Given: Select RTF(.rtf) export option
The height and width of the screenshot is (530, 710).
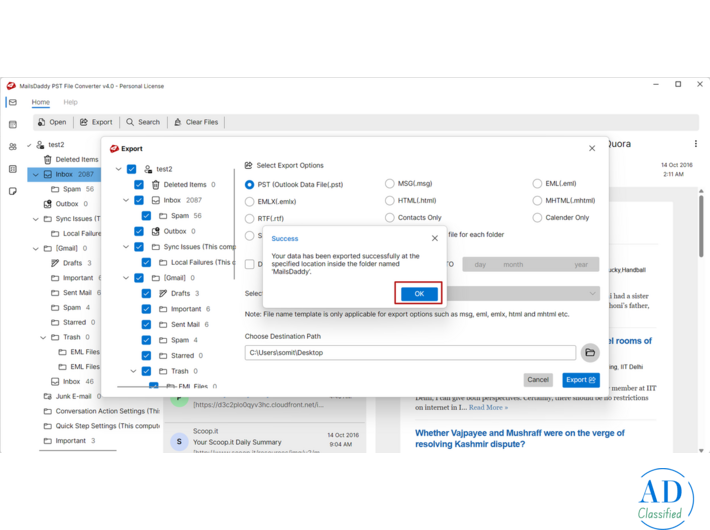Looking at the screenshot, I should click(x=249, y=218).
